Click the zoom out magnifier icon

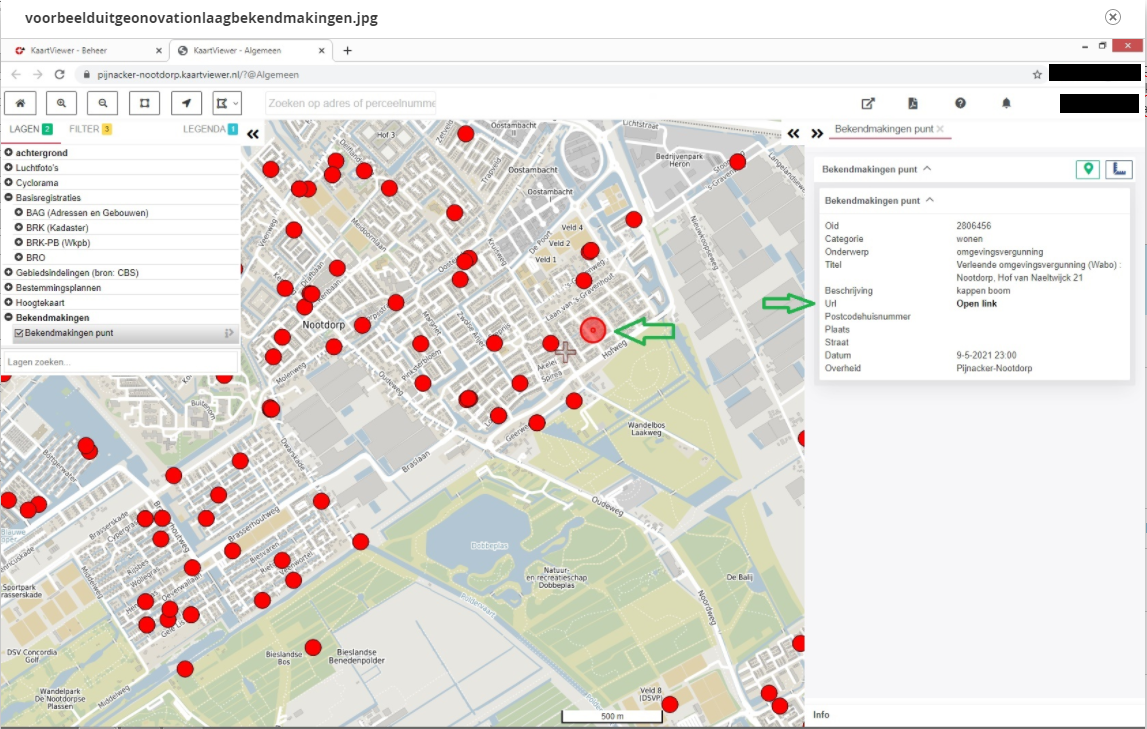click(x=103, y=103)
